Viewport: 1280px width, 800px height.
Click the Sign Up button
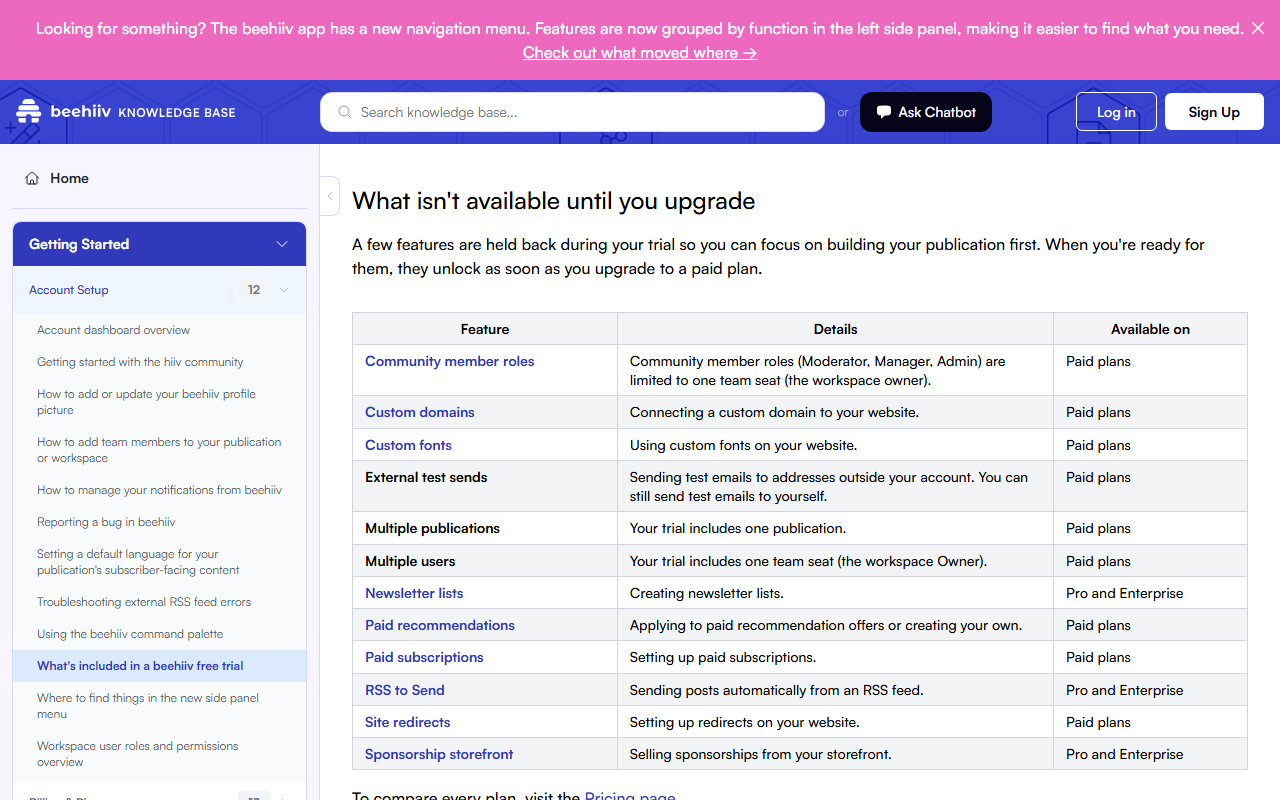[1214, 112]
